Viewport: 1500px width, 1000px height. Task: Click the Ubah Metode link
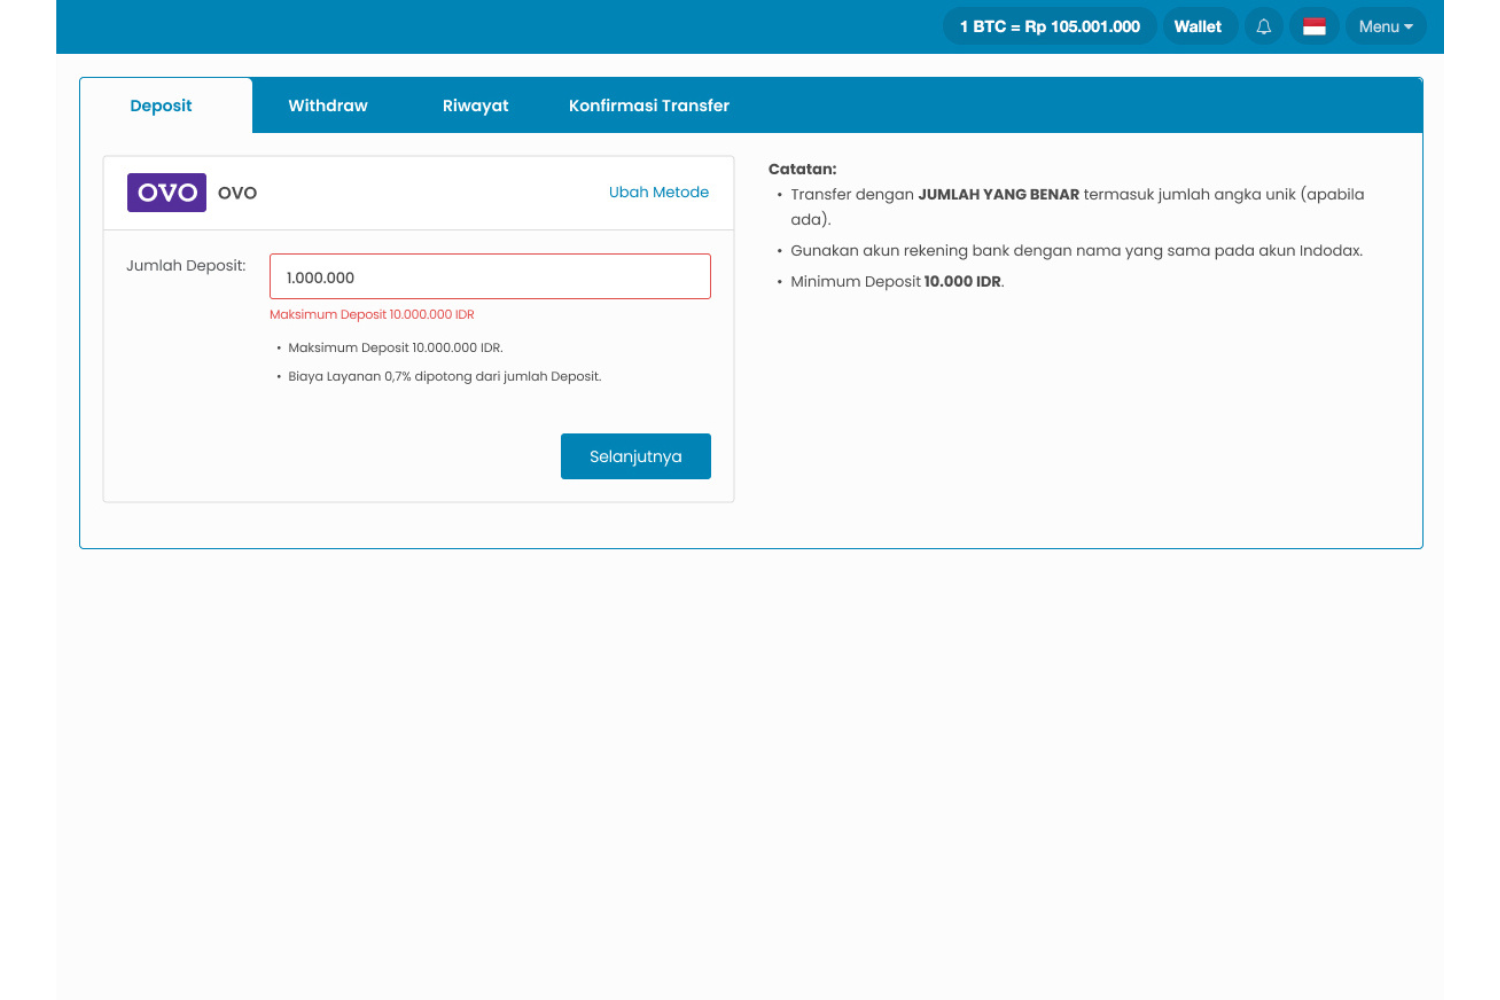[x=659, y=192]
